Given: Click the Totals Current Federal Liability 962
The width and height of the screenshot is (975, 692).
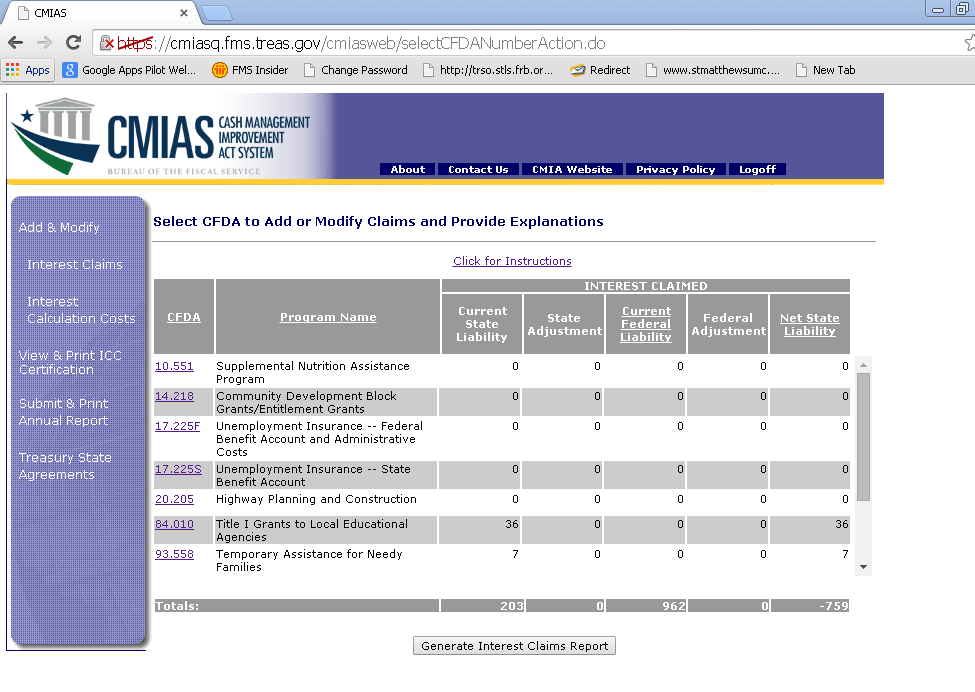Looking at the screenshot, I should pyautogui.click(x=673, y=606).
